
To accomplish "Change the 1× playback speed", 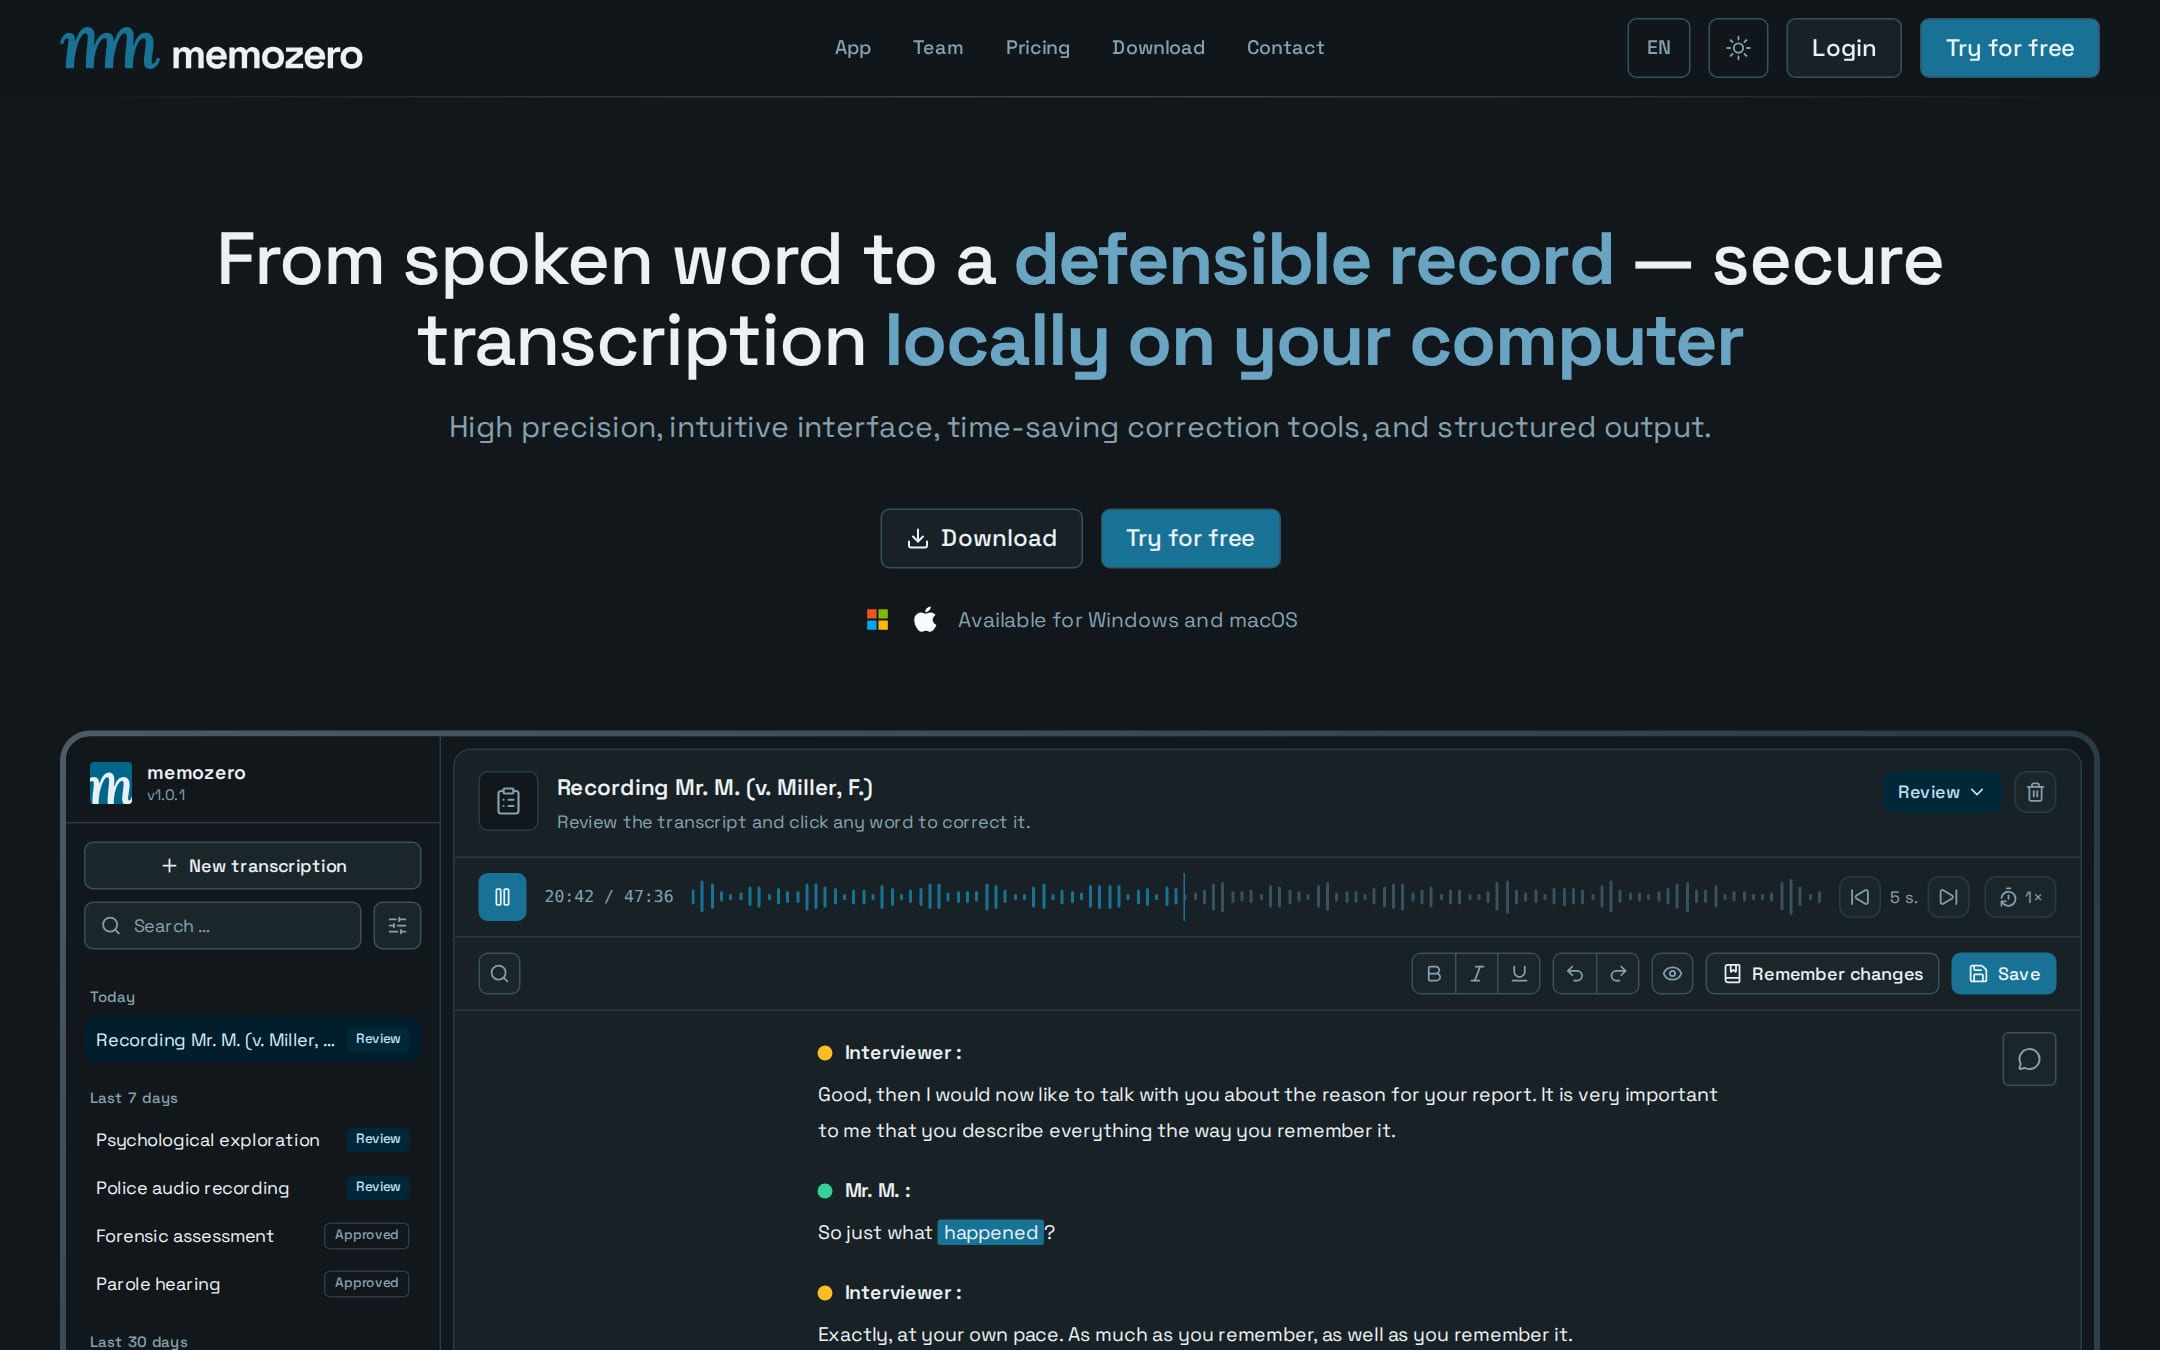I will [x=2020, y=897].
